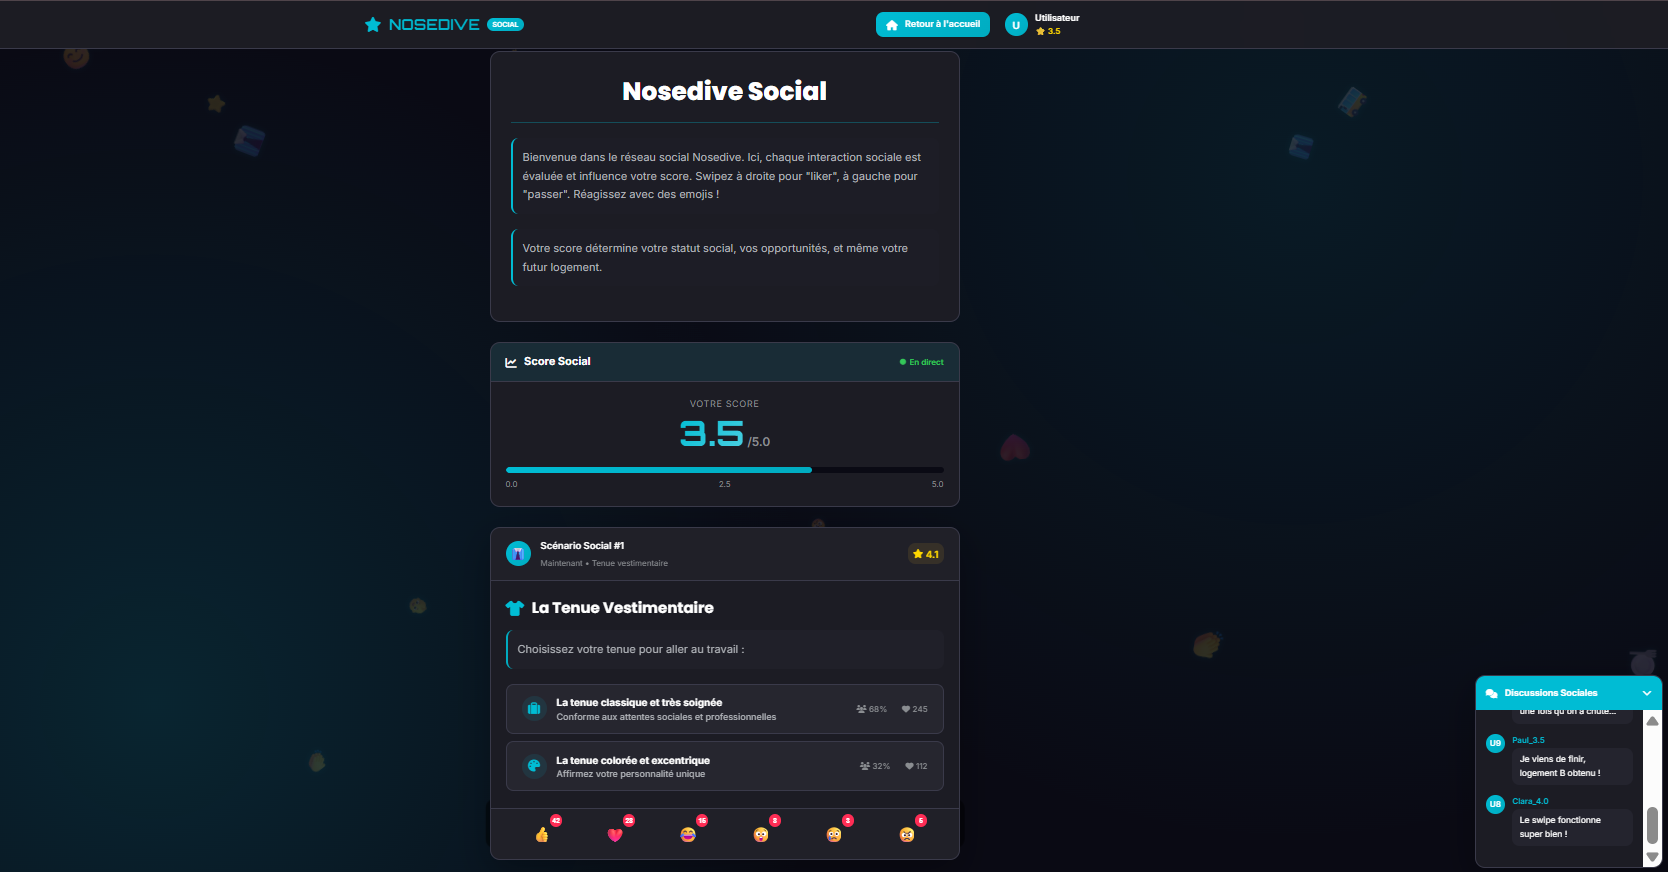
Task: React with the thumbs-up emoji
Action: 542,834
